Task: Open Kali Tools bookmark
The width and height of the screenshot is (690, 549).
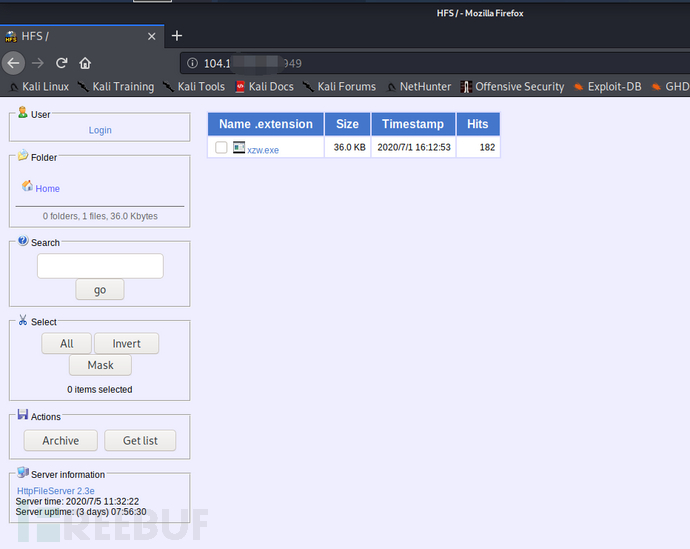Action: click(x=194, y=87)
